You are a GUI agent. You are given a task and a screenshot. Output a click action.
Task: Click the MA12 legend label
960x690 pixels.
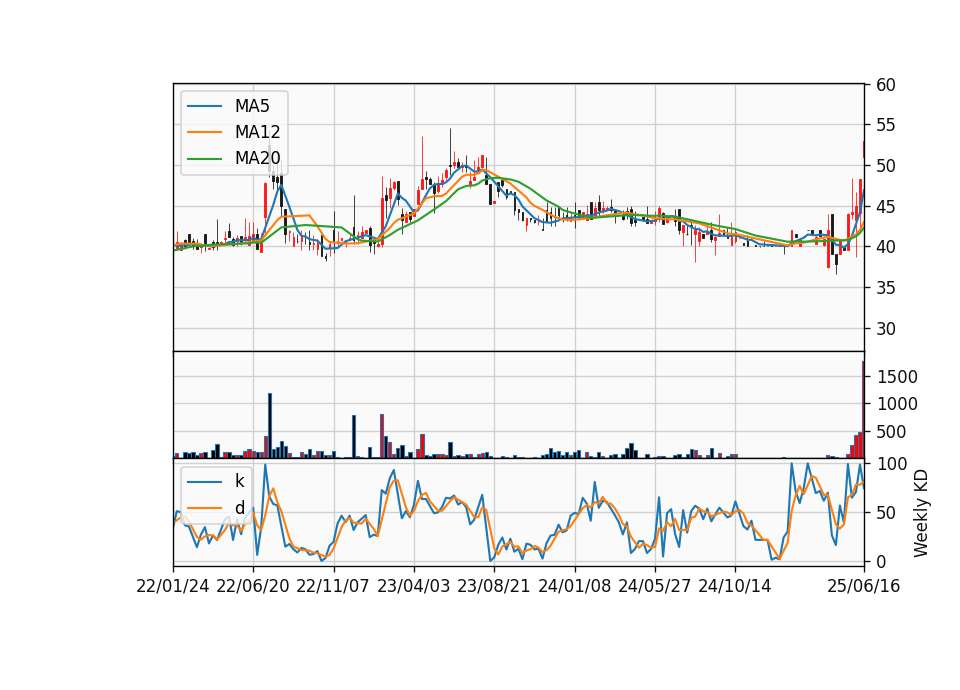[257, 132]
